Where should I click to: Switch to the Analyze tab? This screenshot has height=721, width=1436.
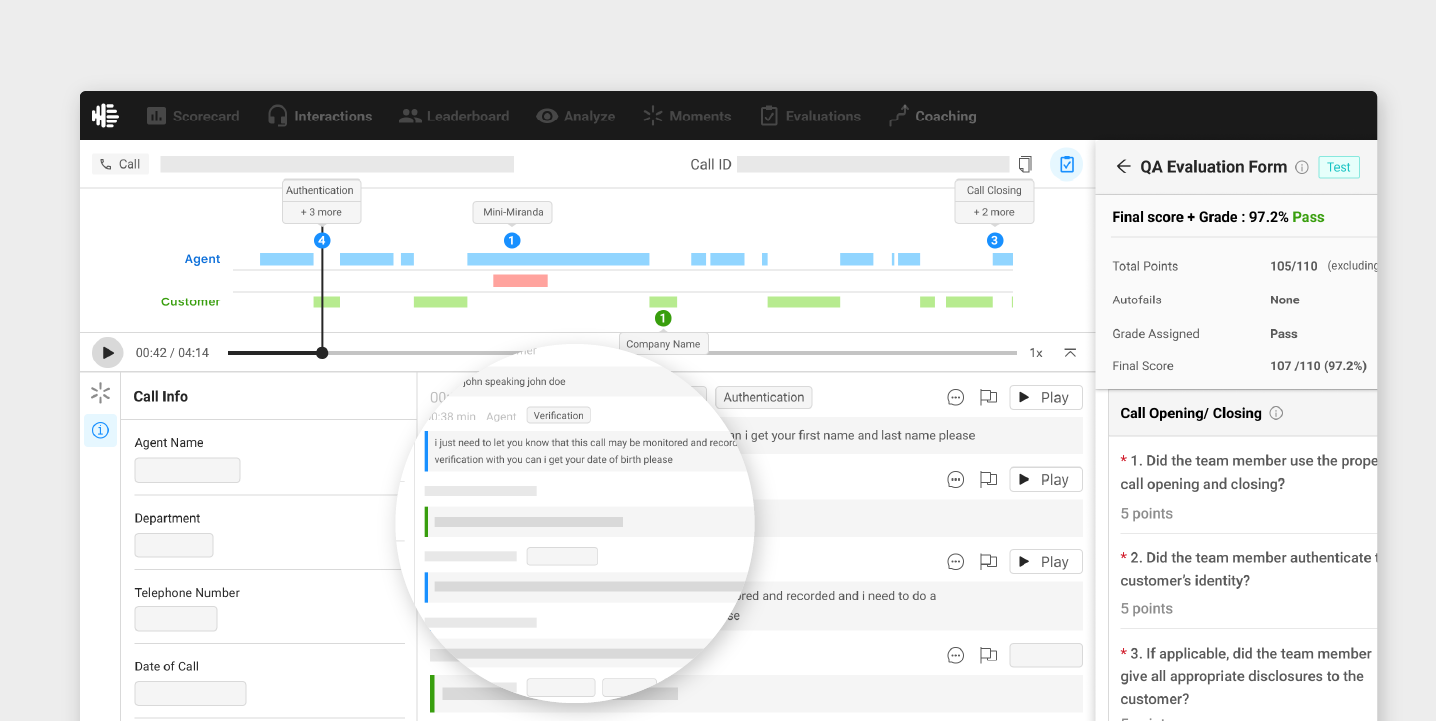point(576,116)
